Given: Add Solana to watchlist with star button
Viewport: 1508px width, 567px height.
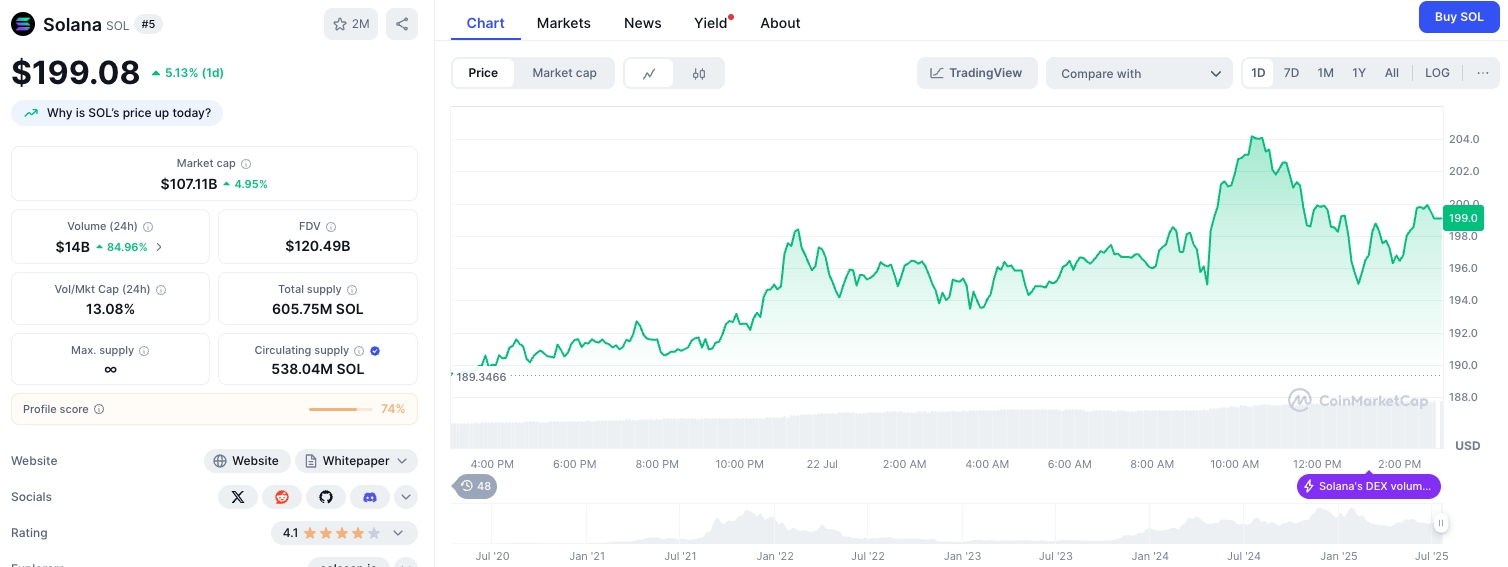Looking at the screenshot, I should click(351, 24).
